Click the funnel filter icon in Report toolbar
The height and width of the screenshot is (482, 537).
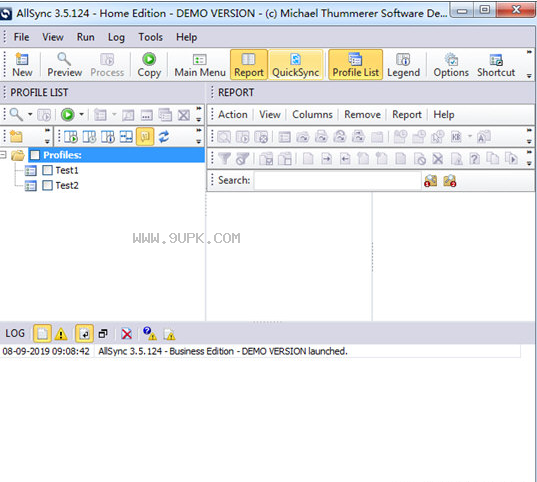tap(225, 159)
